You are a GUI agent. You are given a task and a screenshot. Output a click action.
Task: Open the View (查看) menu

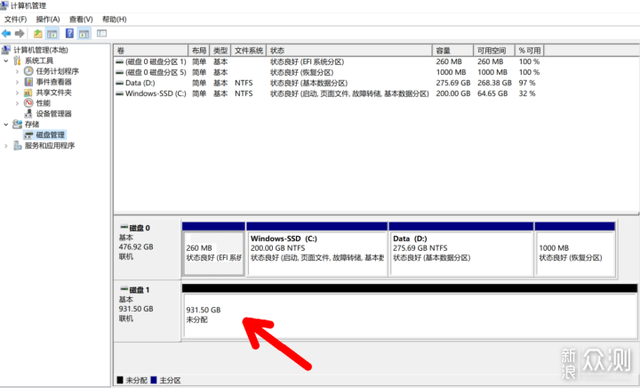click(81, 19)
